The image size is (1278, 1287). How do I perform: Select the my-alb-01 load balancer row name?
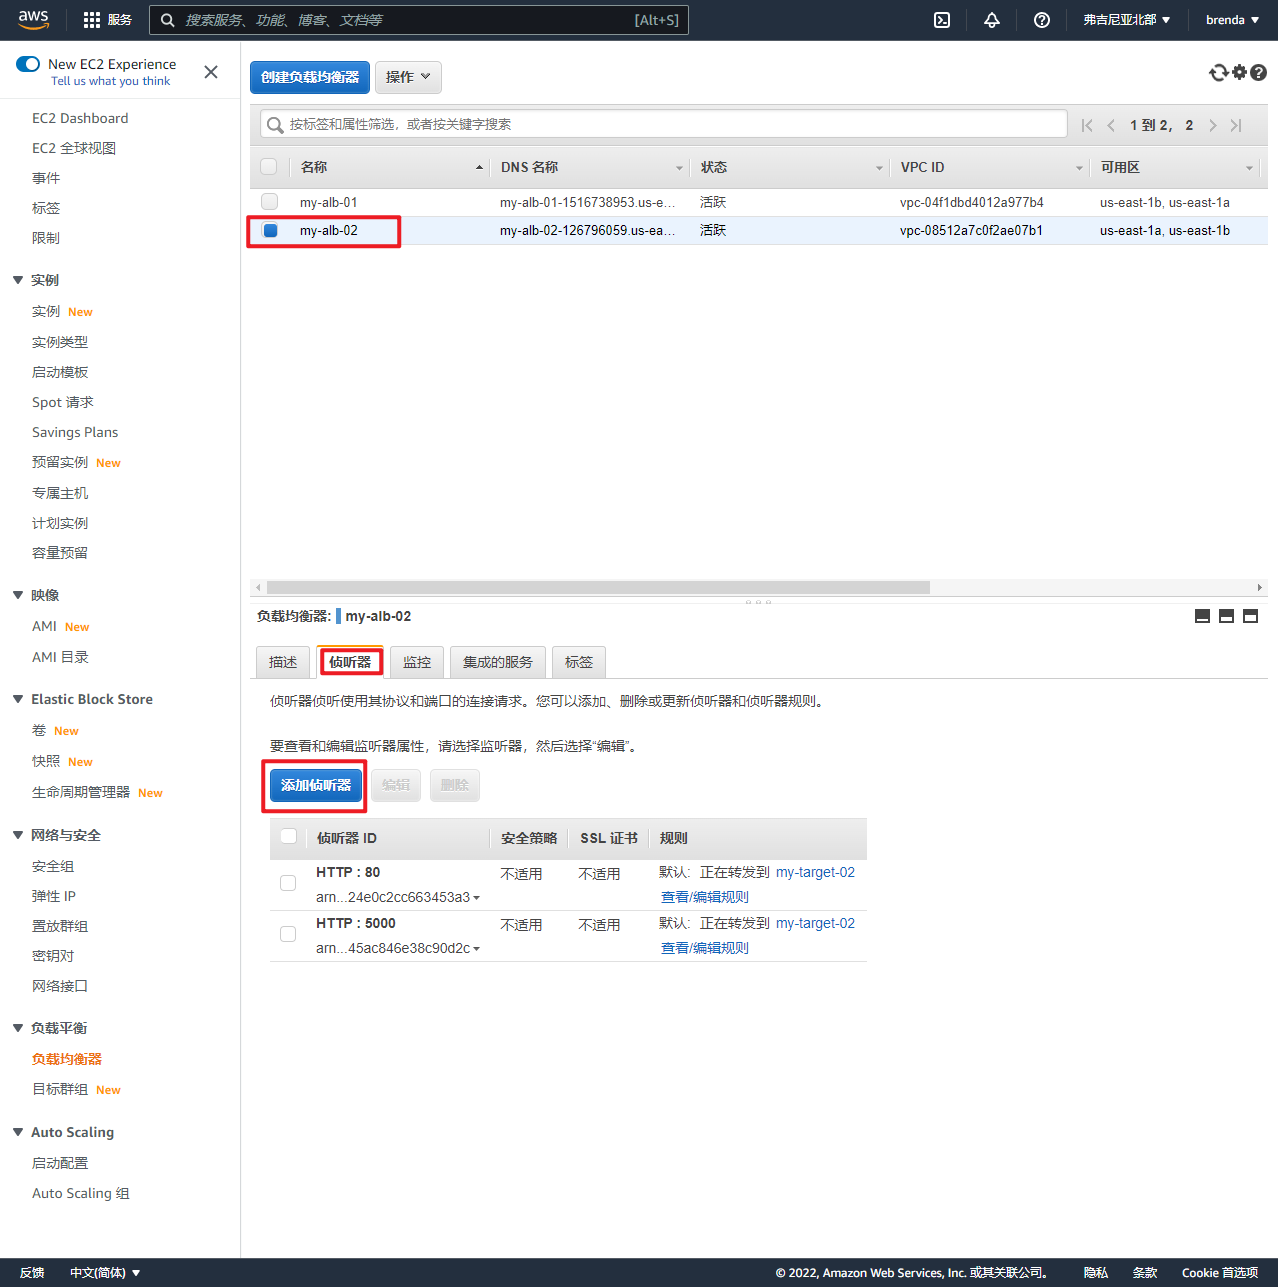pyautogui.click(x=329, y=202)
